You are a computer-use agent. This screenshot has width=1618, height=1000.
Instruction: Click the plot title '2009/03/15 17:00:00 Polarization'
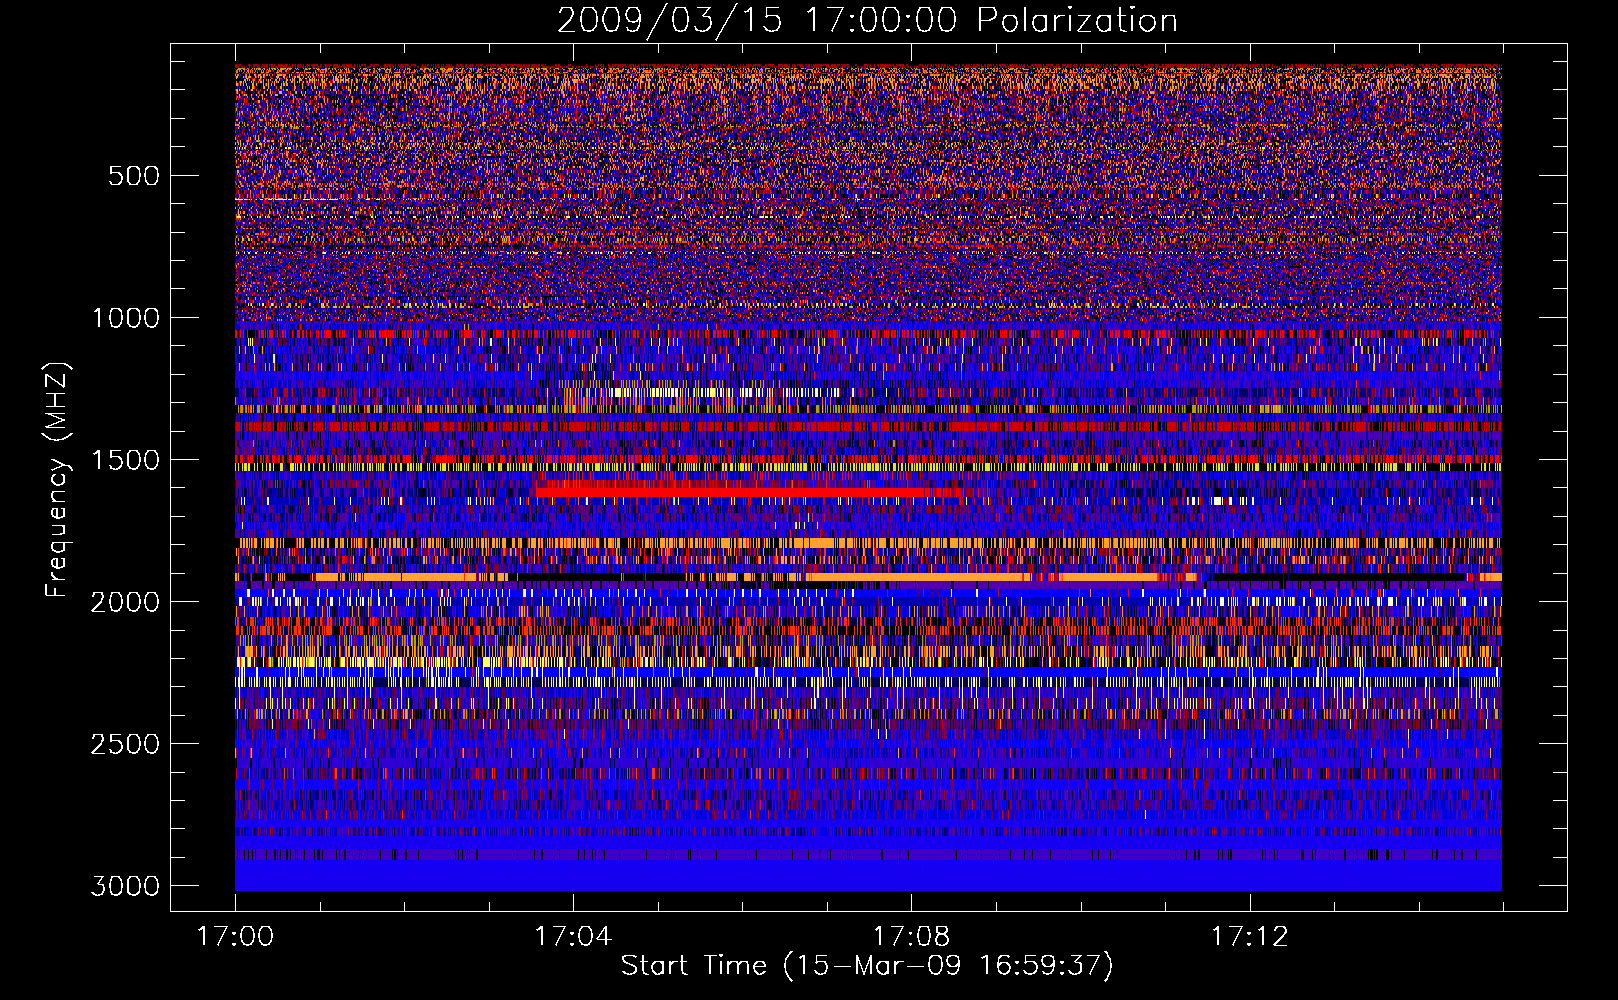point(867,21)
